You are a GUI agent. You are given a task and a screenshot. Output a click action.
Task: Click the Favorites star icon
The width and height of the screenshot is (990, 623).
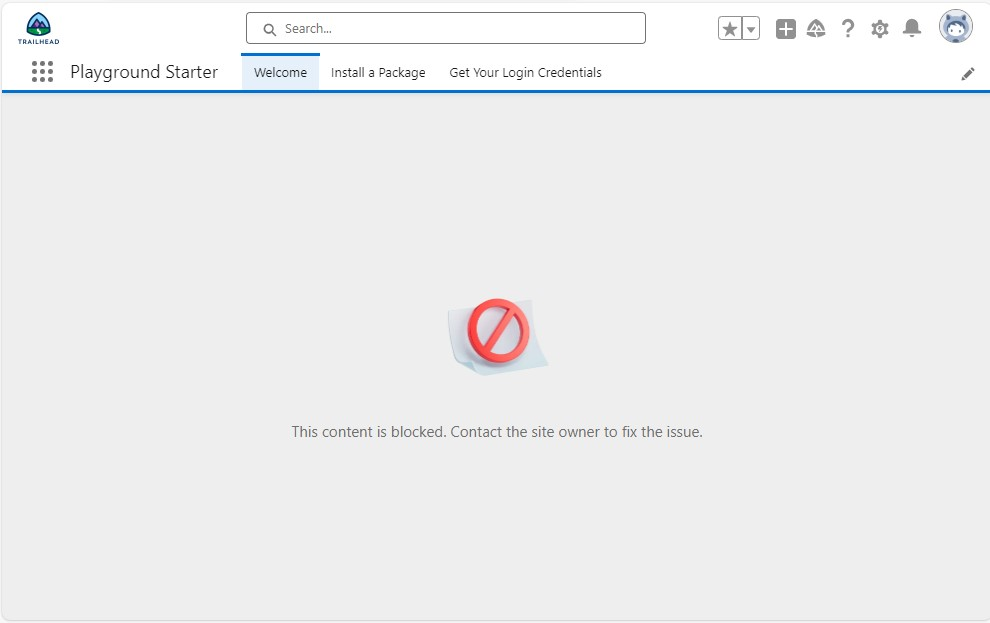tap(730, 28)
